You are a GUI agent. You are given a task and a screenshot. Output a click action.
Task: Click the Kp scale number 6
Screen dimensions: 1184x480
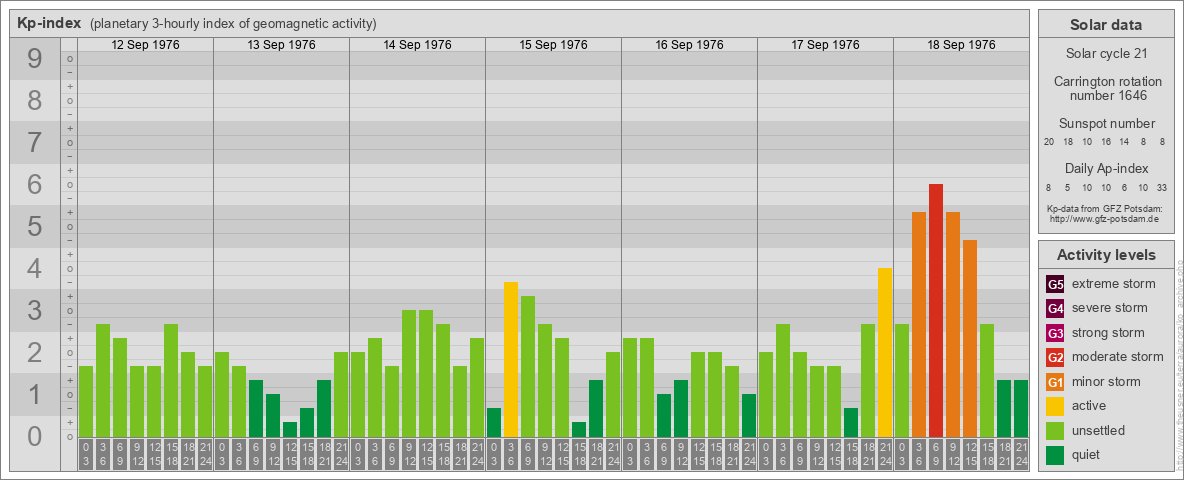(x=35, y=185)
